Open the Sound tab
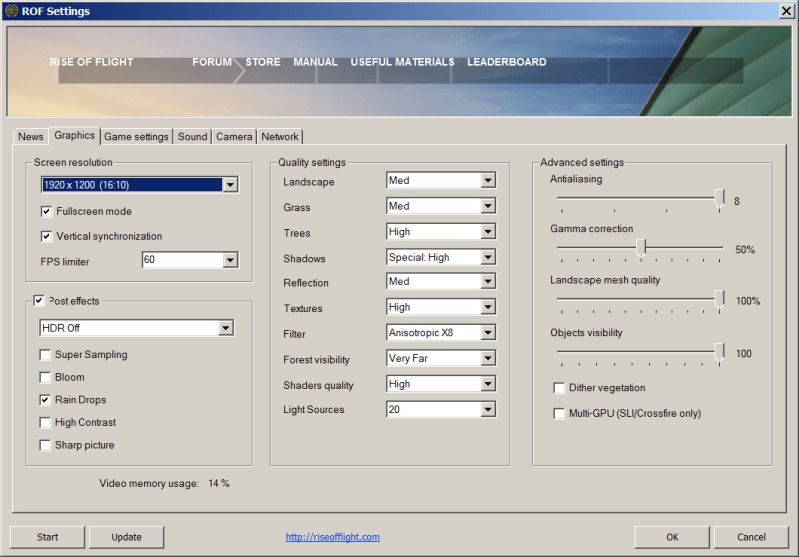 click(193, 137)
